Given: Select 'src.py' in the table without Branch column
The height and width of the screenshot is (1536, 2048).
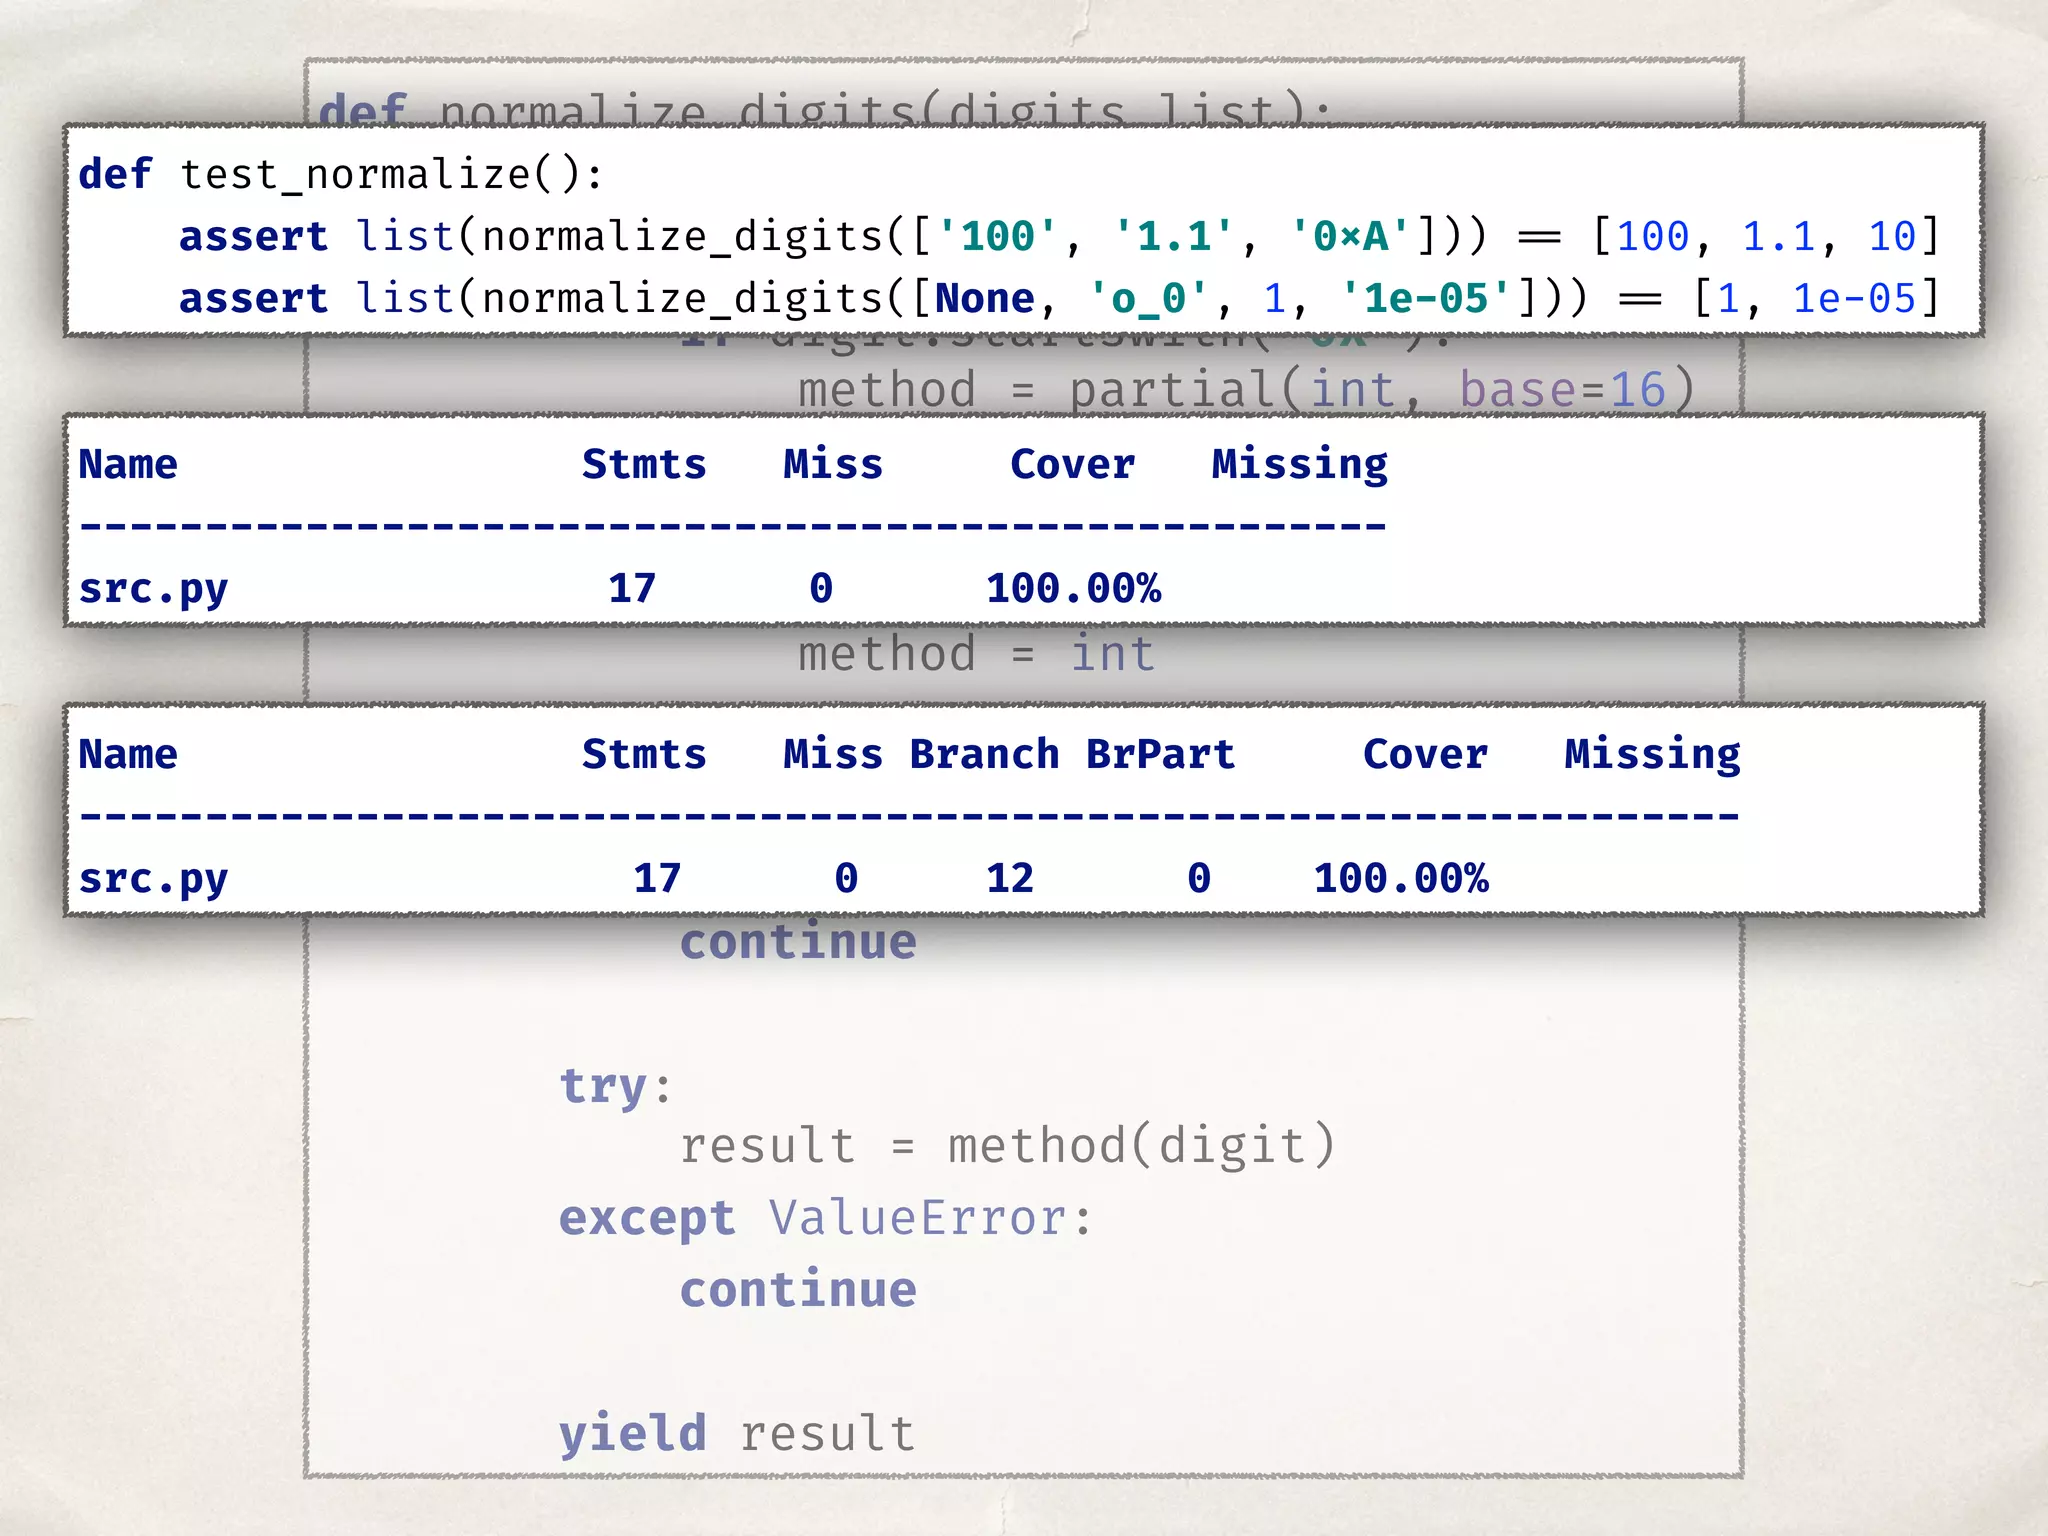Looking at the screenshot, I should coord(153,589).
